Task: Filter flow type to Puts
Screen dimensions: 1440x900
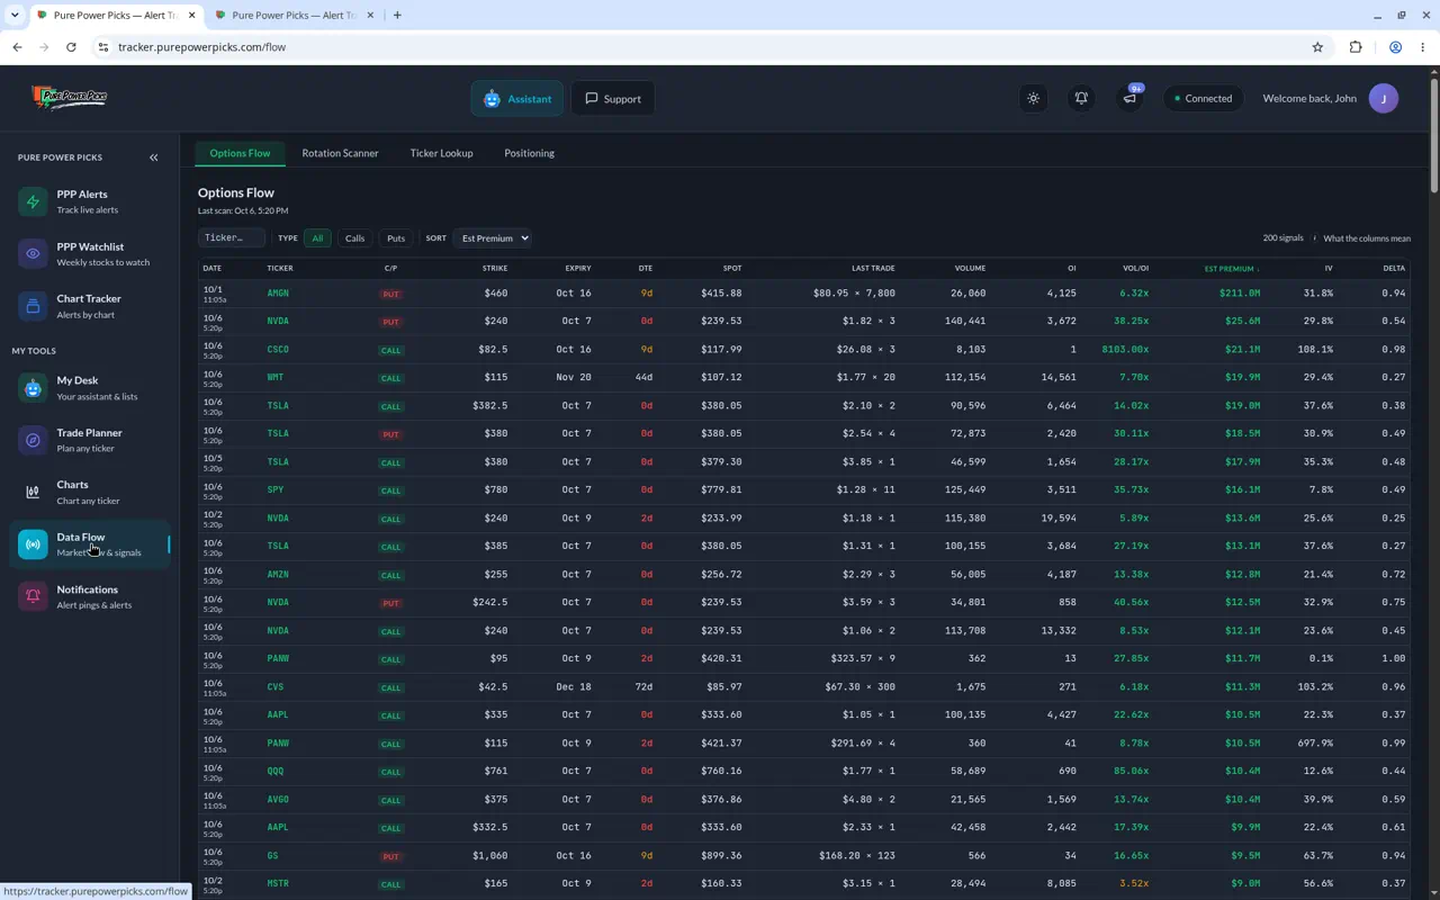Action: coord(396,238)
